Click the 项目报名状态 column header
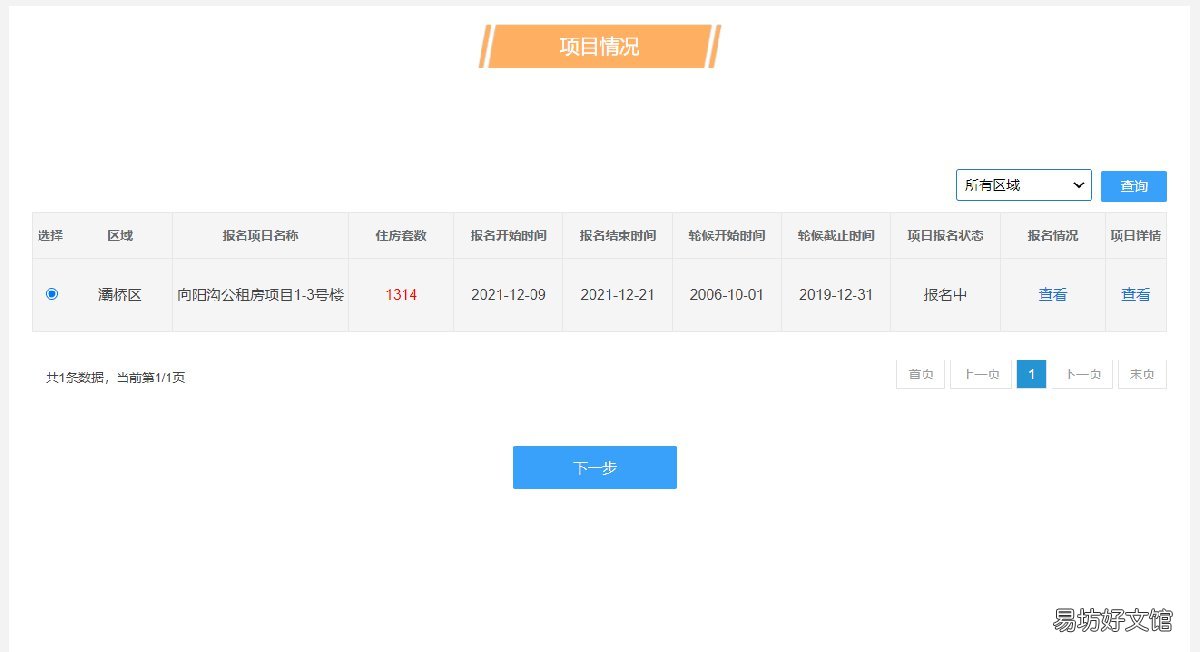The height and width of the screenshot is (652, 1200). point(945,236)
